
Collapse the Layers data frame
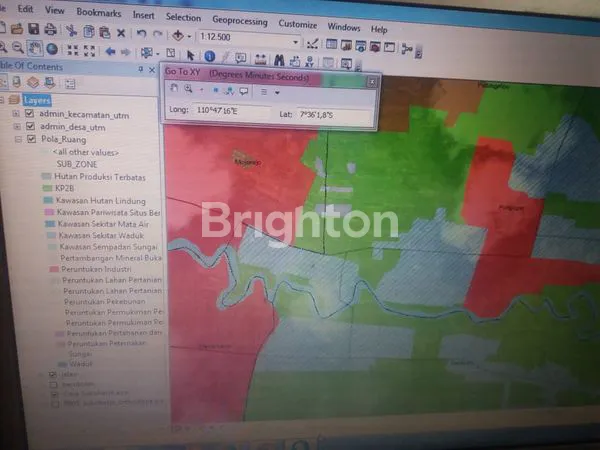pyautogui.click(x=2, y=100)
